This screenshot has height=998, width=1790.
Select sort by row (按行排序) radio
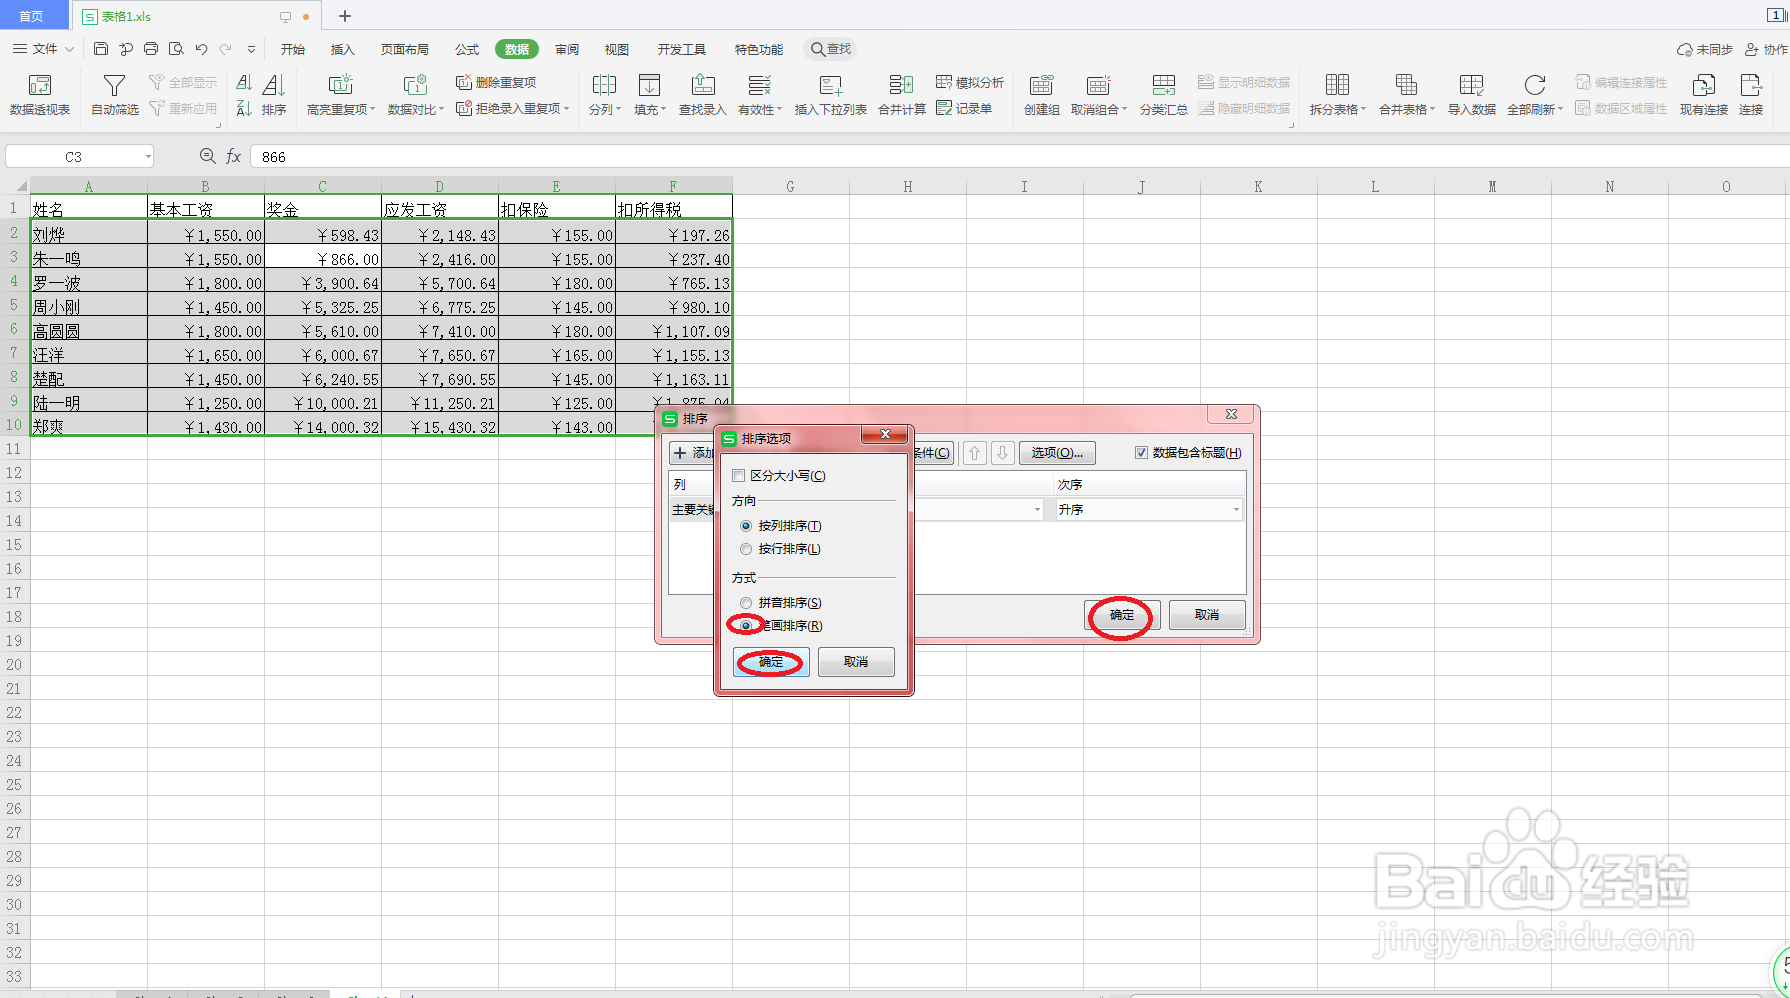746,549
